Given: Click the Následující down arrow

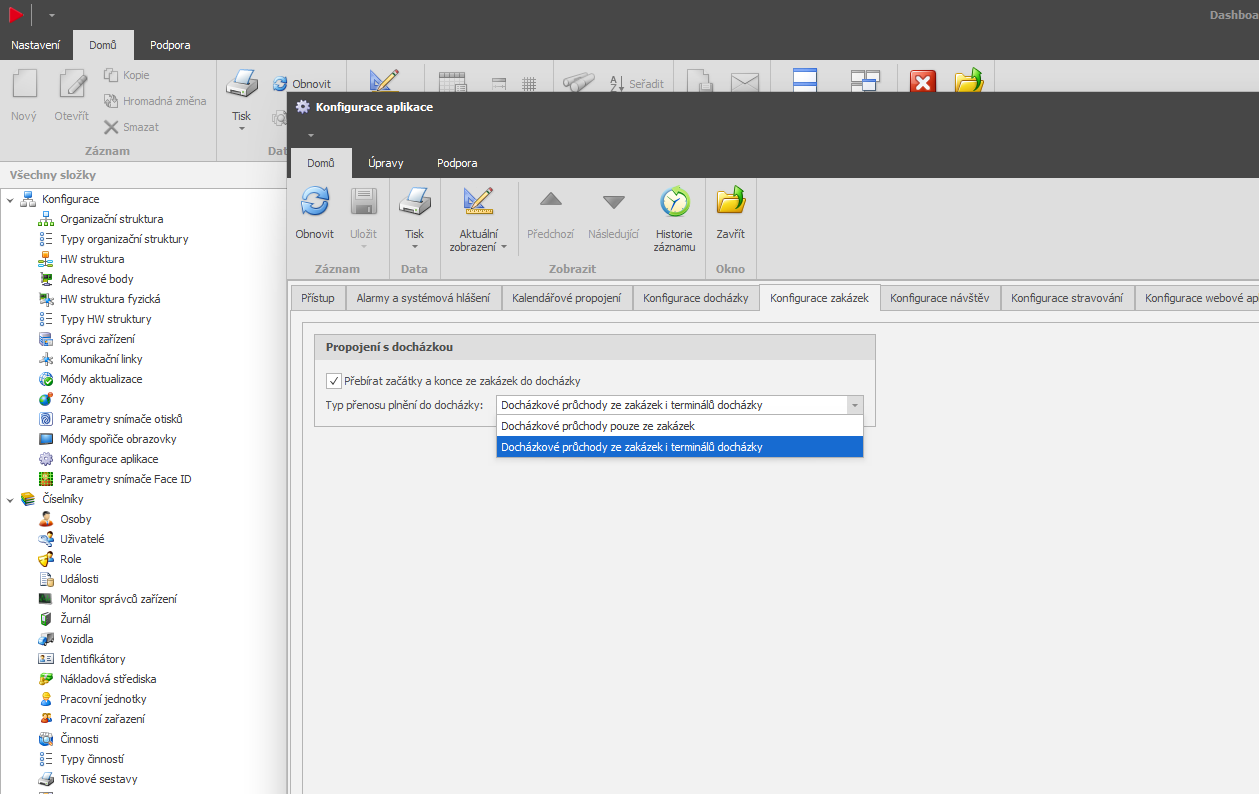Looking at the screenshot, I should (x=613, y=202).
